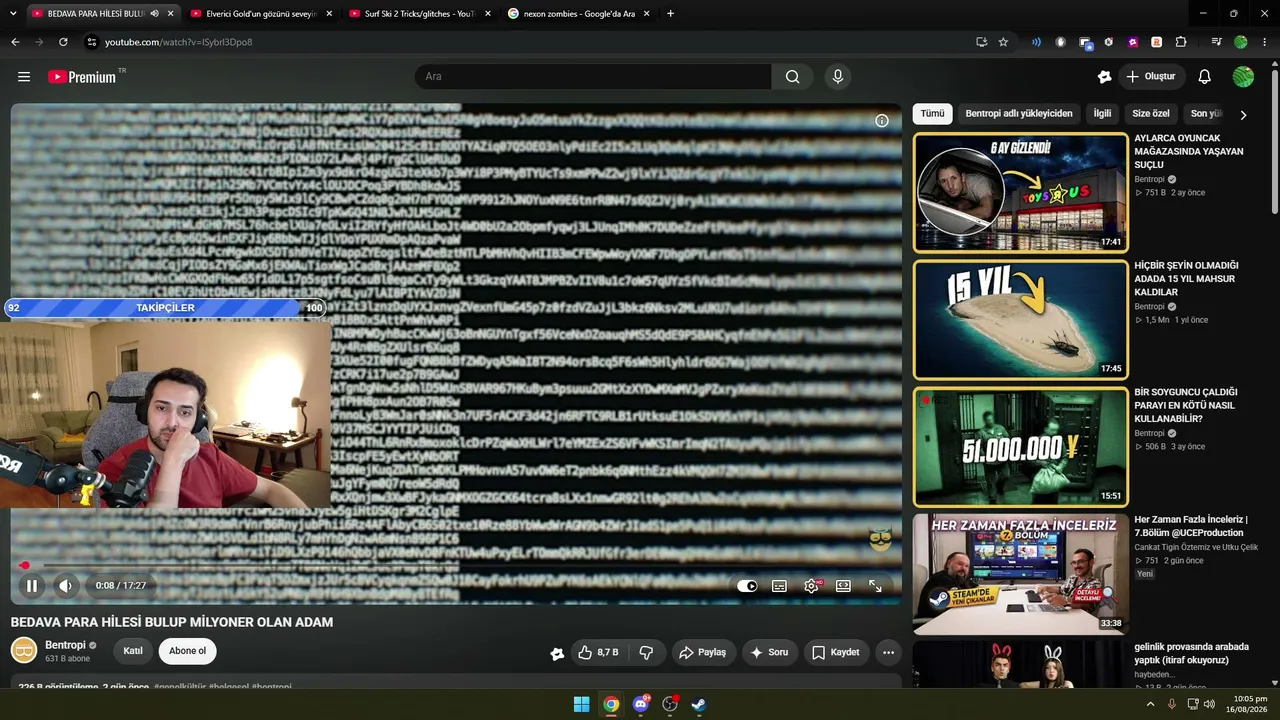The width and height of the screenshot is (1280, 720).
Task: Open the YouTube guide hamburger menu
Action: [x=24, y=77]
